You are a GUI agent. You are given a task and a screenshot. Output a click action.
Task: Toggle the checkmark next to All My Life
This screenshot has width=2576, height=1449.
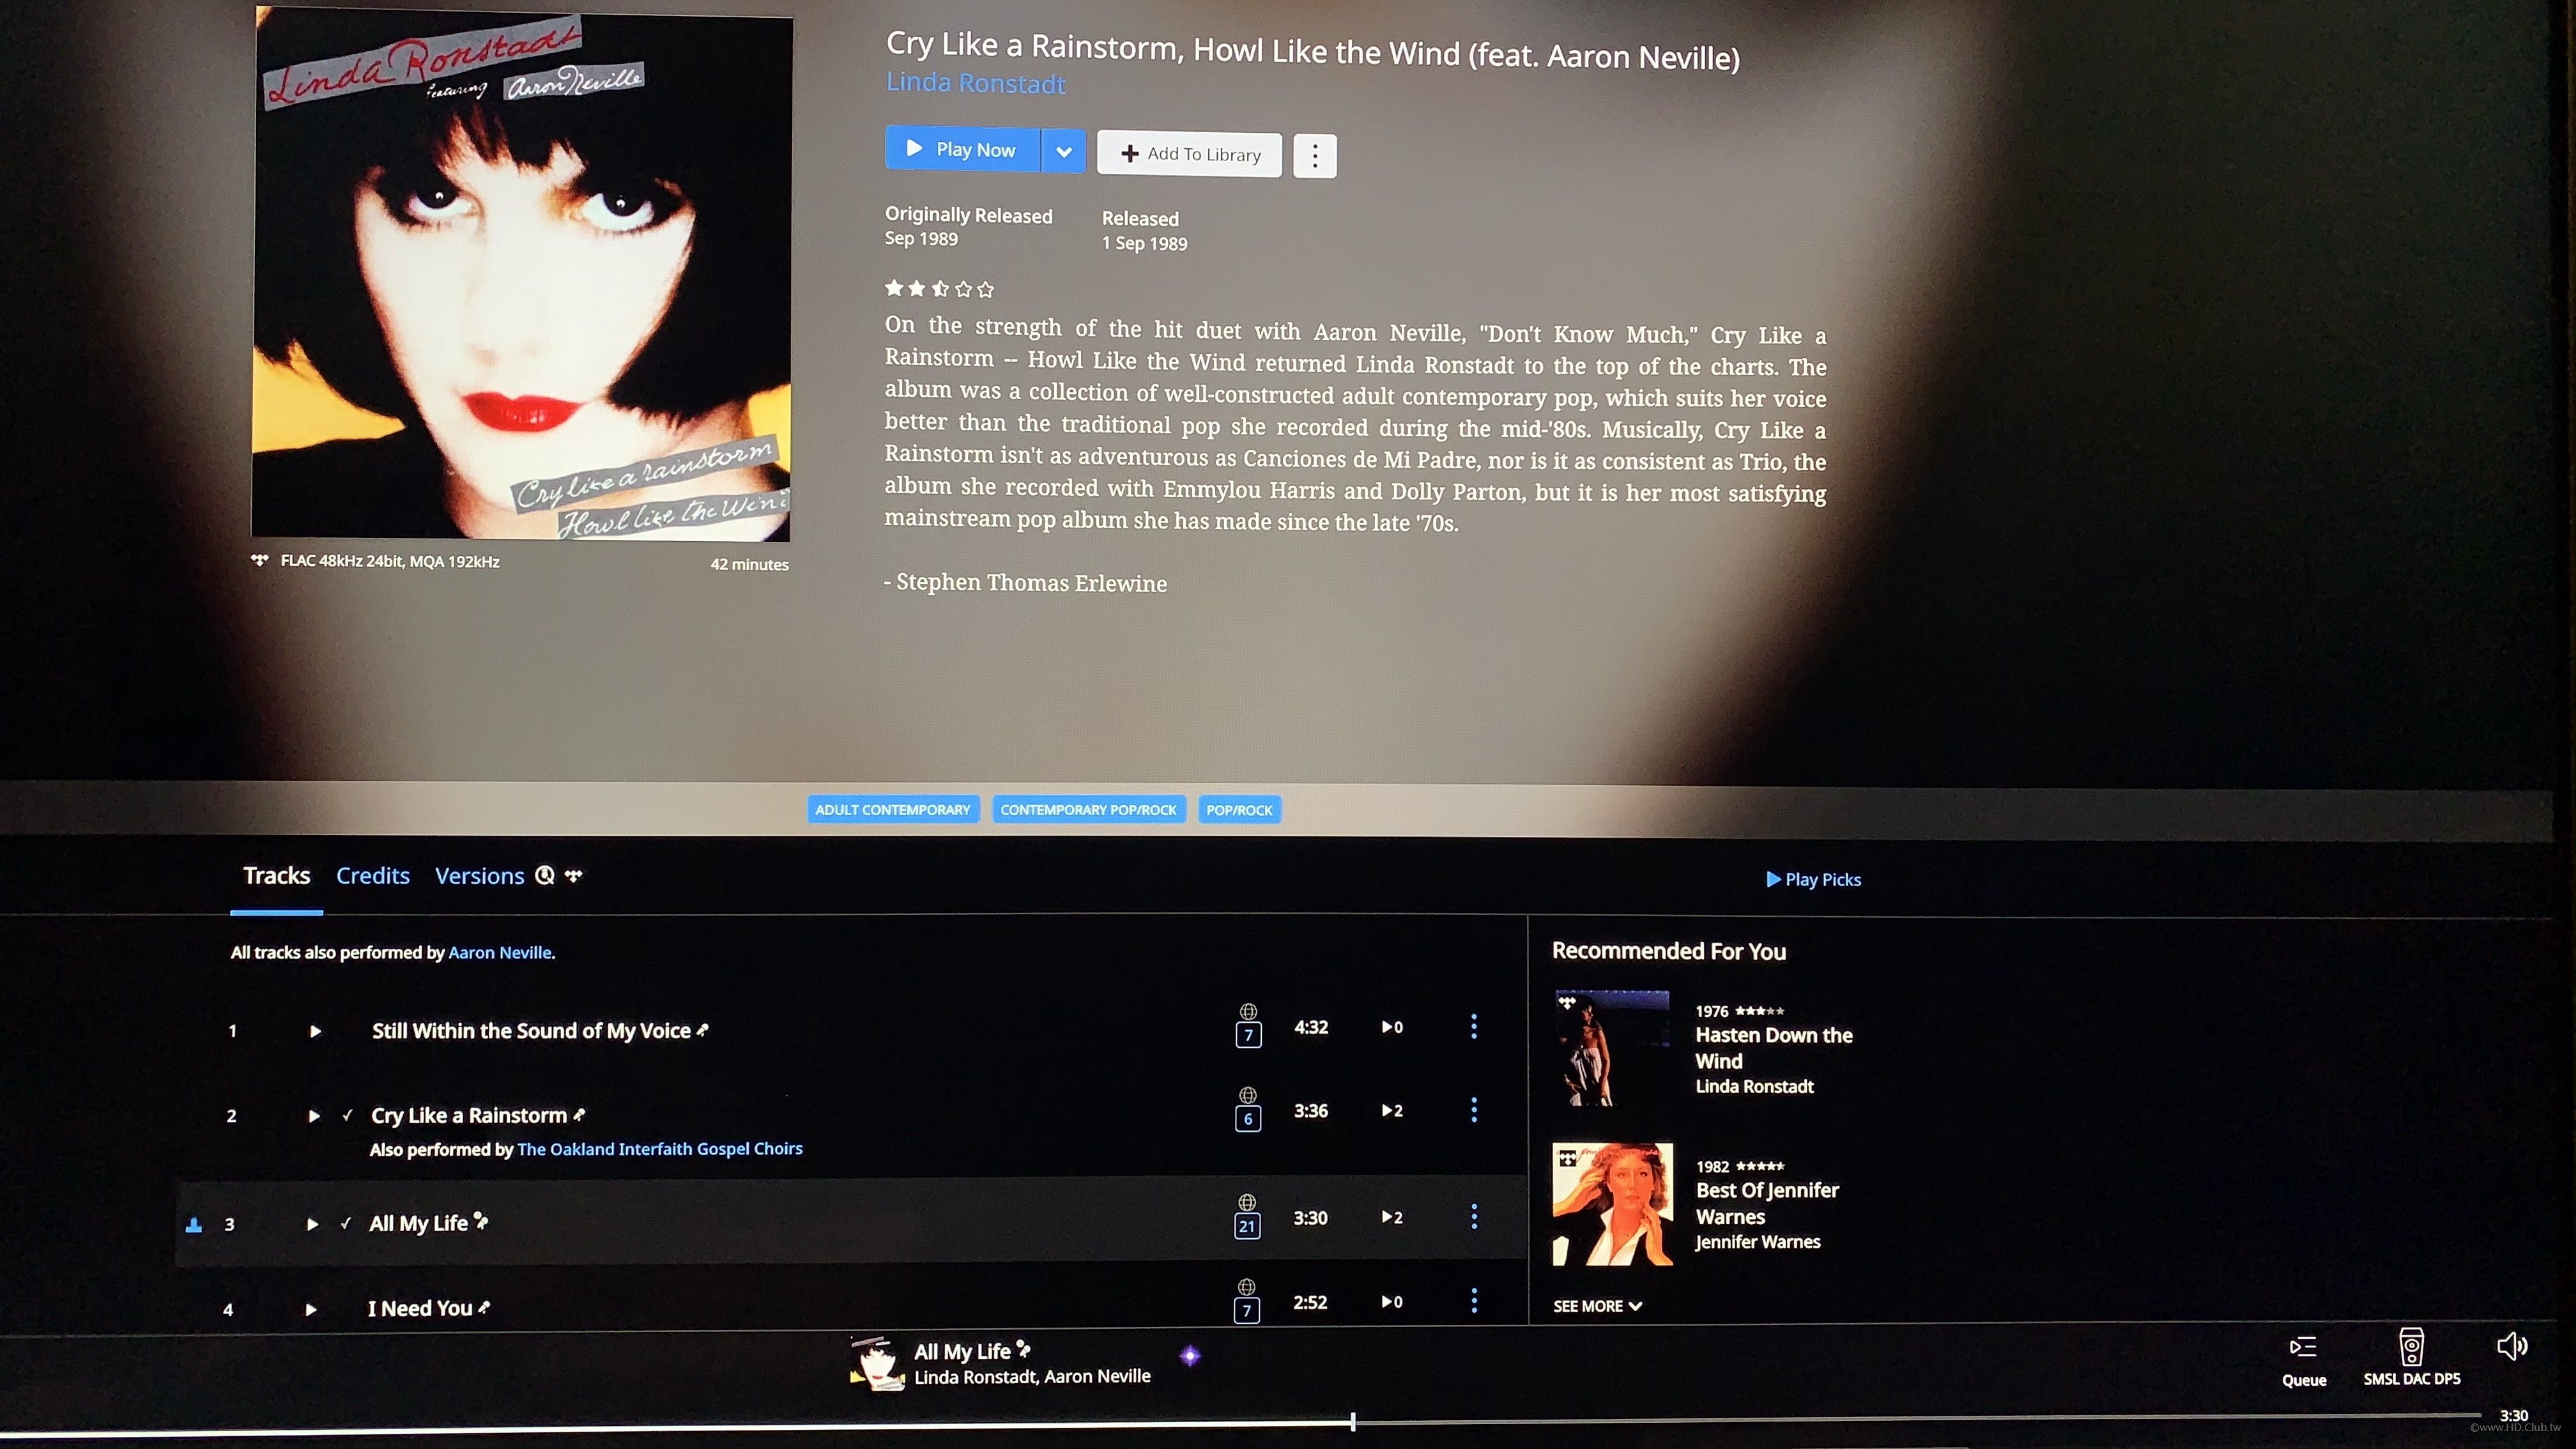pyautogui.click(x=345, y=1223)
